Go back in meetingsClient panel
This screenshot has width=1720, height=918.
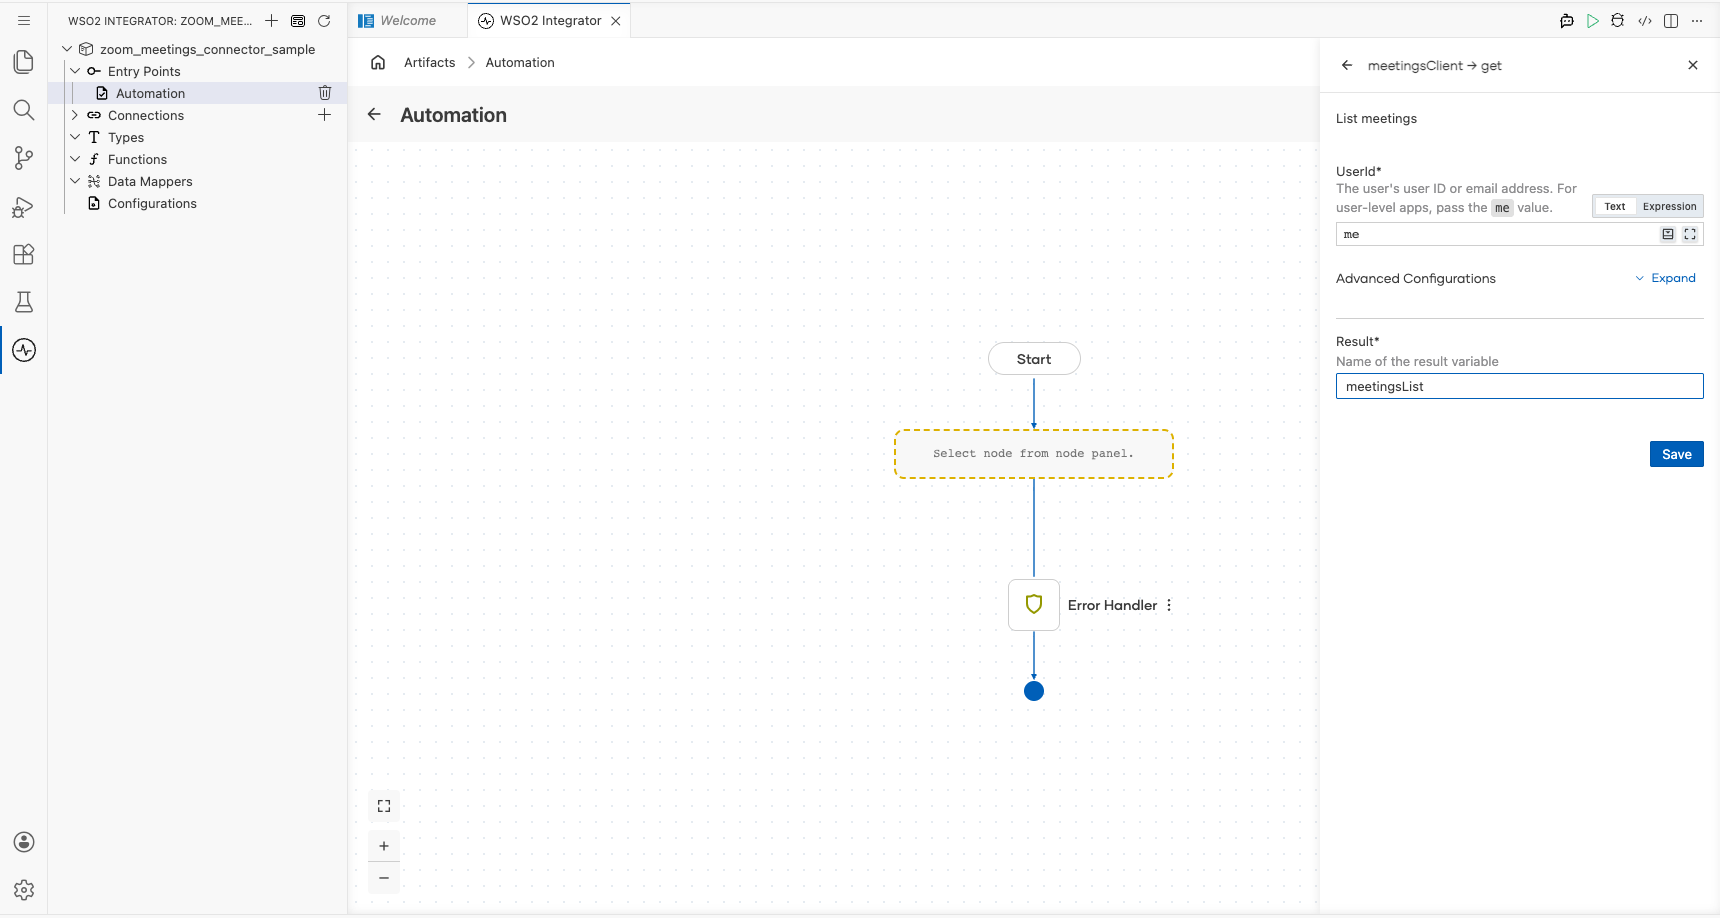(x=1347, y=65)
